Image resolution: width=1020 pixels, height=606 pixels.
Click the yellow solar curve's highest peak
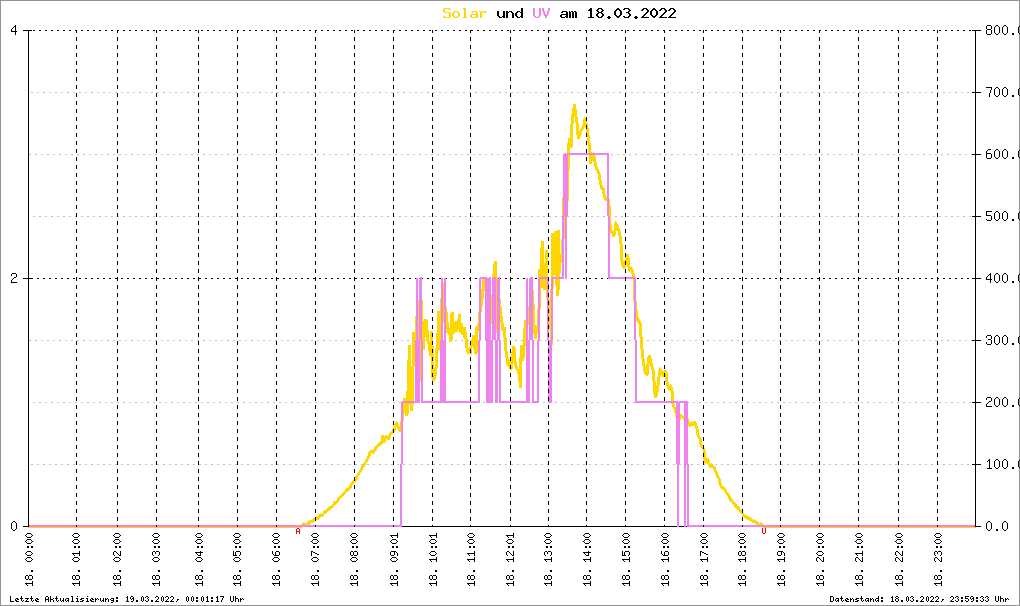click(x=574, y=106)
